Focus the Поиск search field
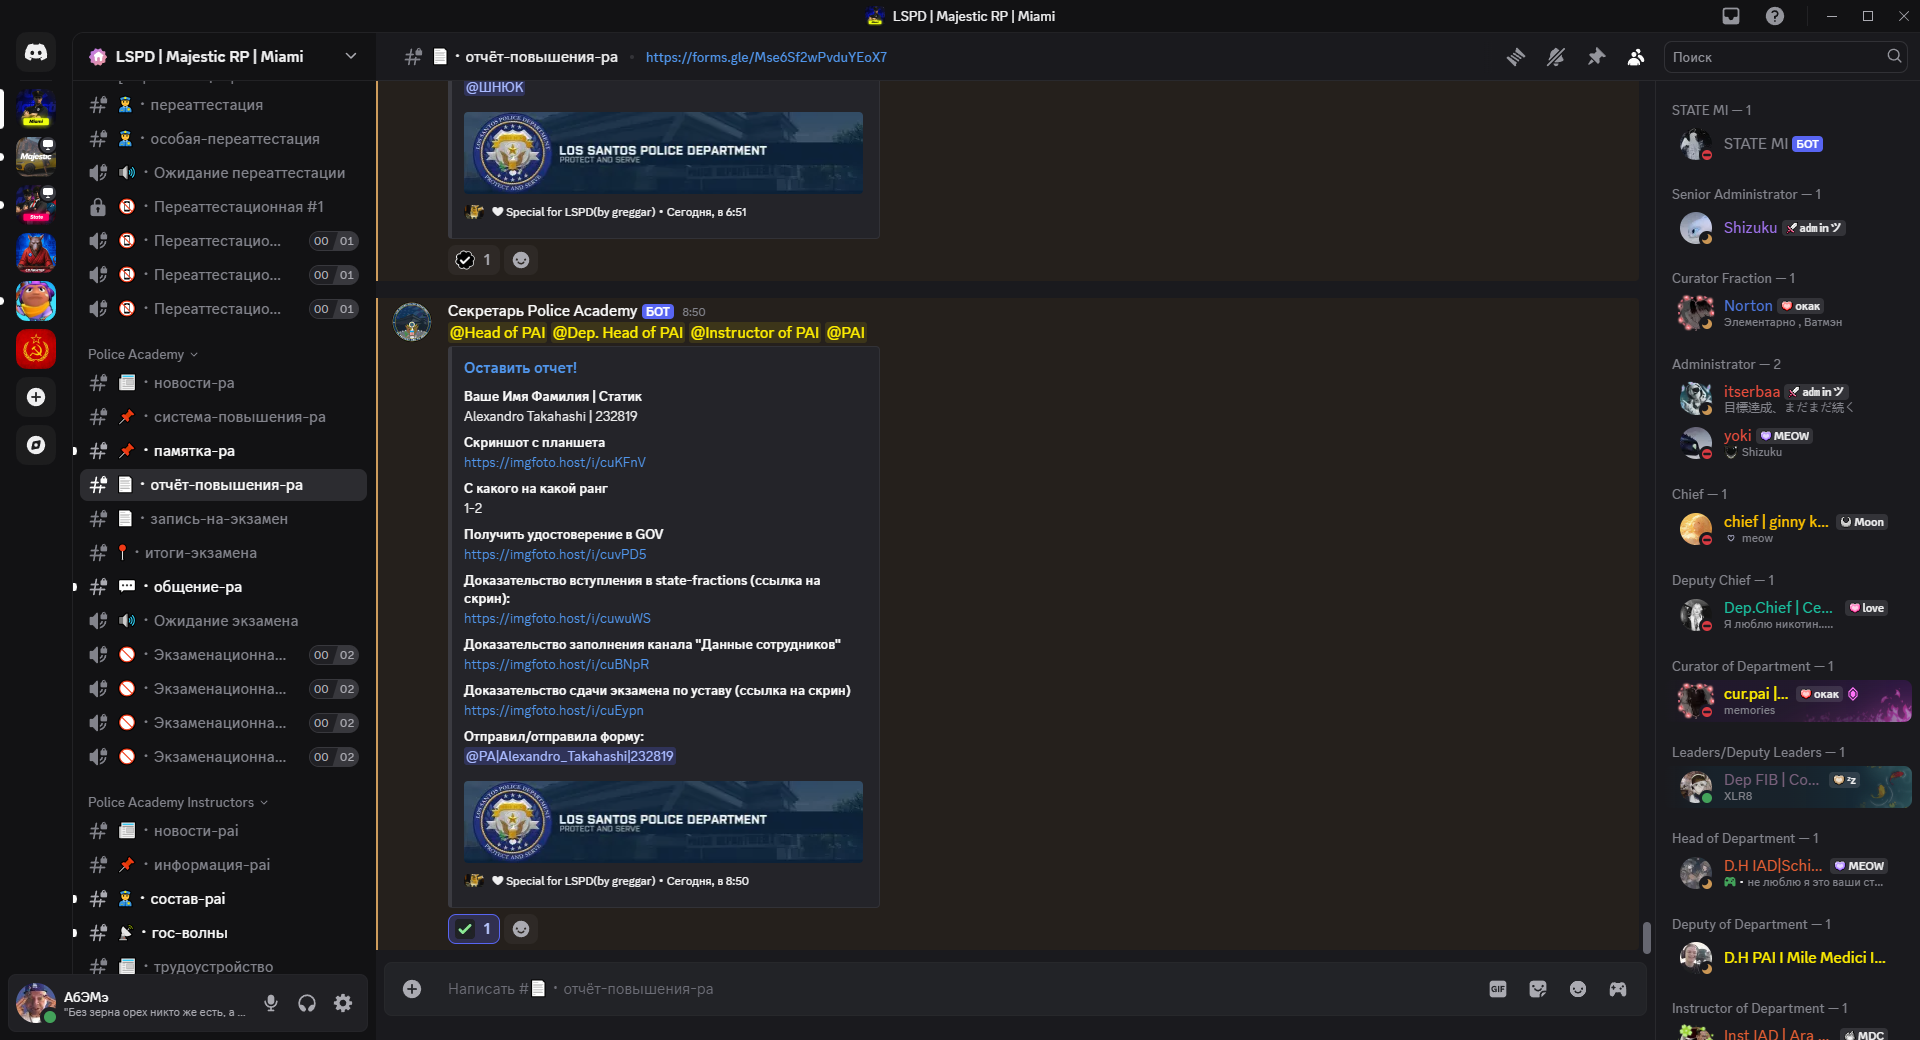Viewport: 1920px width, 1040px height. tap(1776, 57)
